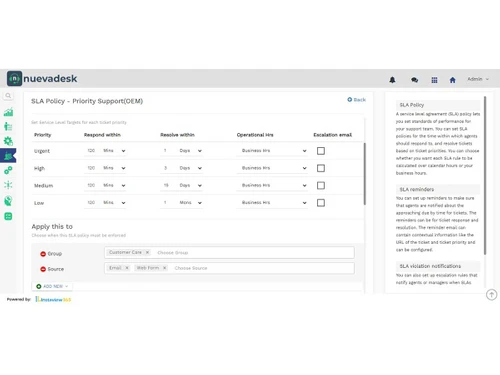The width and height of the screenshot is (500, 375).
Task: Open the bottom green square sidebar icon
Action: click(x=8, y=216)
